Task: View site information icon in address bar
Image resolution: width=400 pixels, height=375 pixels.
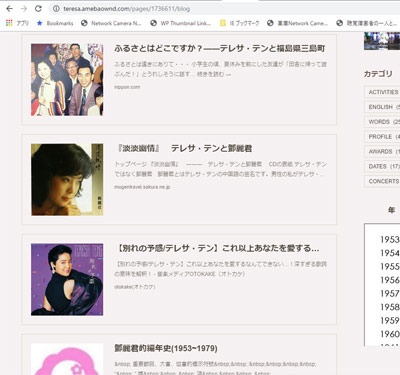Action: [56, 9]
